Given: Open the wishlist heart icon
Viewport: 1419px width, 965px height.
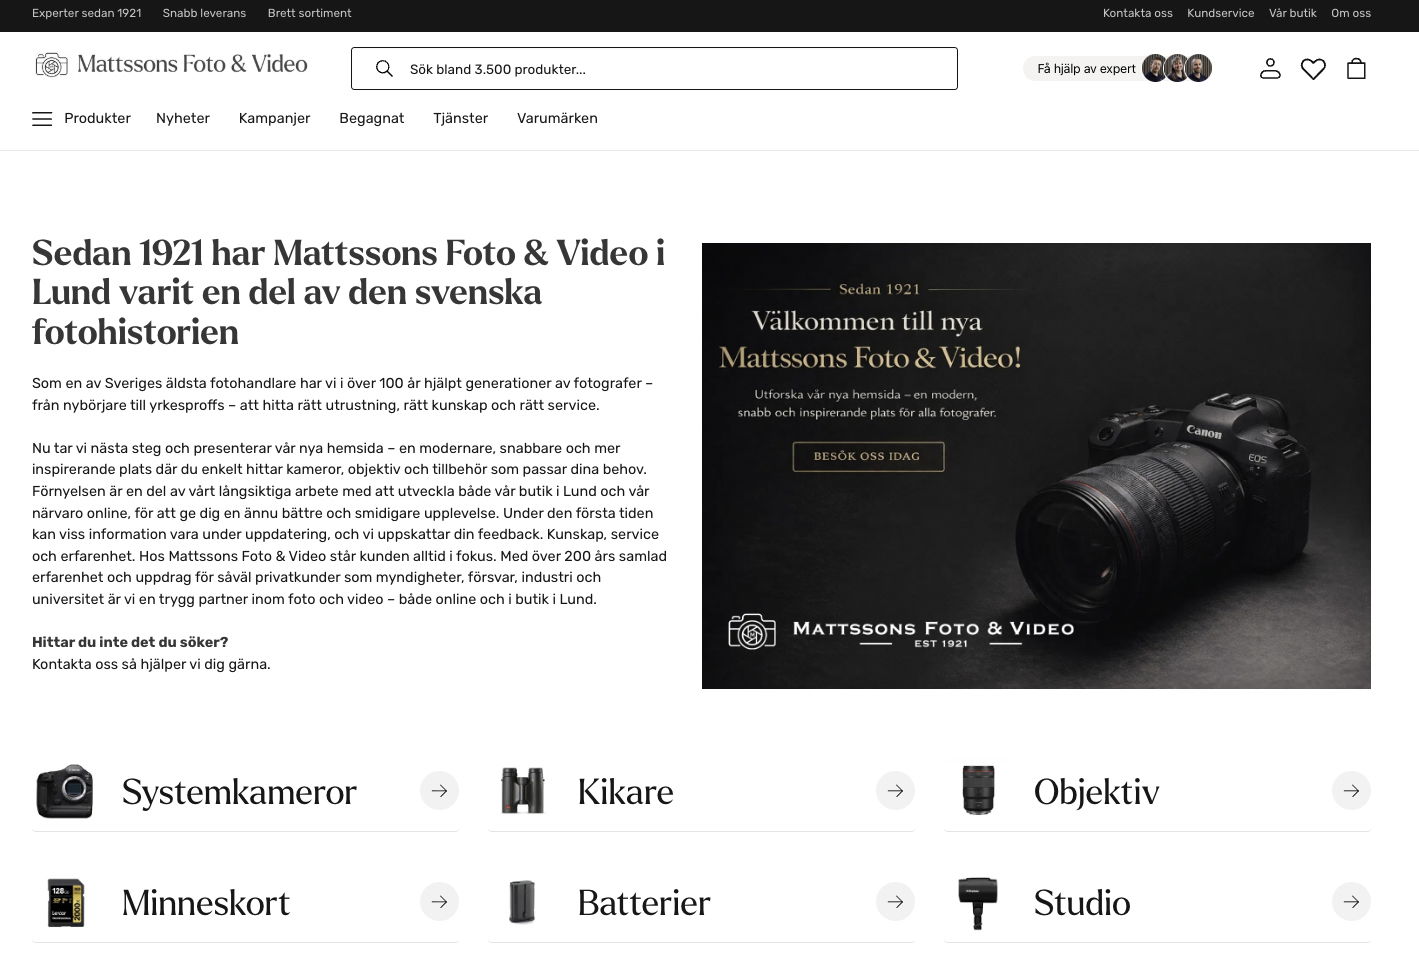Looking at the screenshot, I should click(1313, 68).
